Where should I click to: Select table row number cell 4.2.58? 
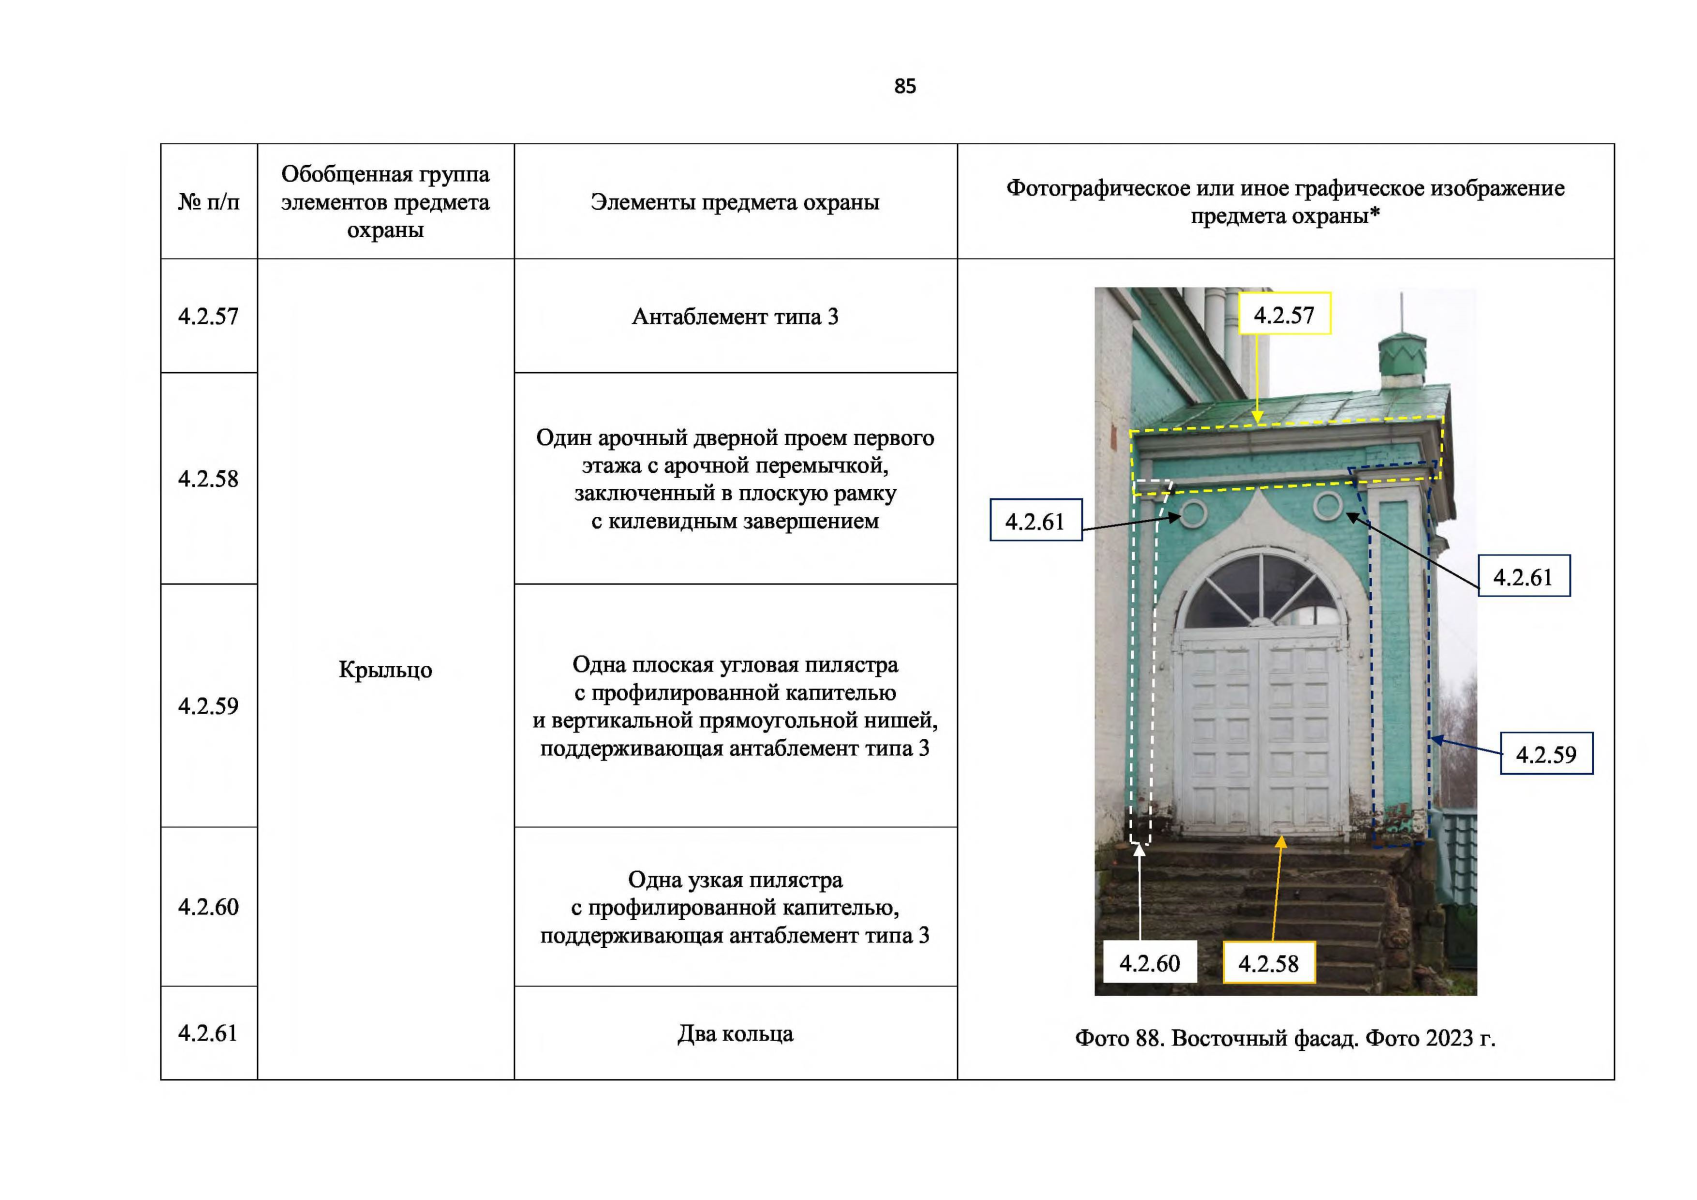pos(208,479)
